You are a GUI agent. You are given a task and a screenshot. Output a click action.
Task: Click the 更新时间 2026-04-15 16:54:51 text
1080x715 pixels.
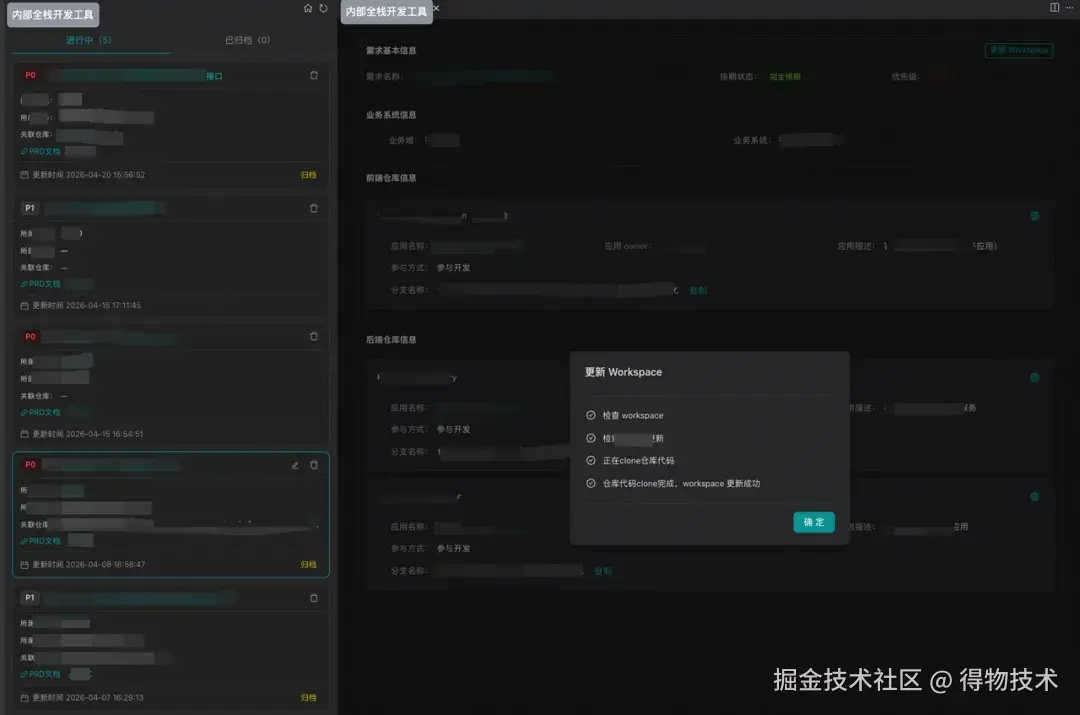pyautogui.click(x=88, y=434)
